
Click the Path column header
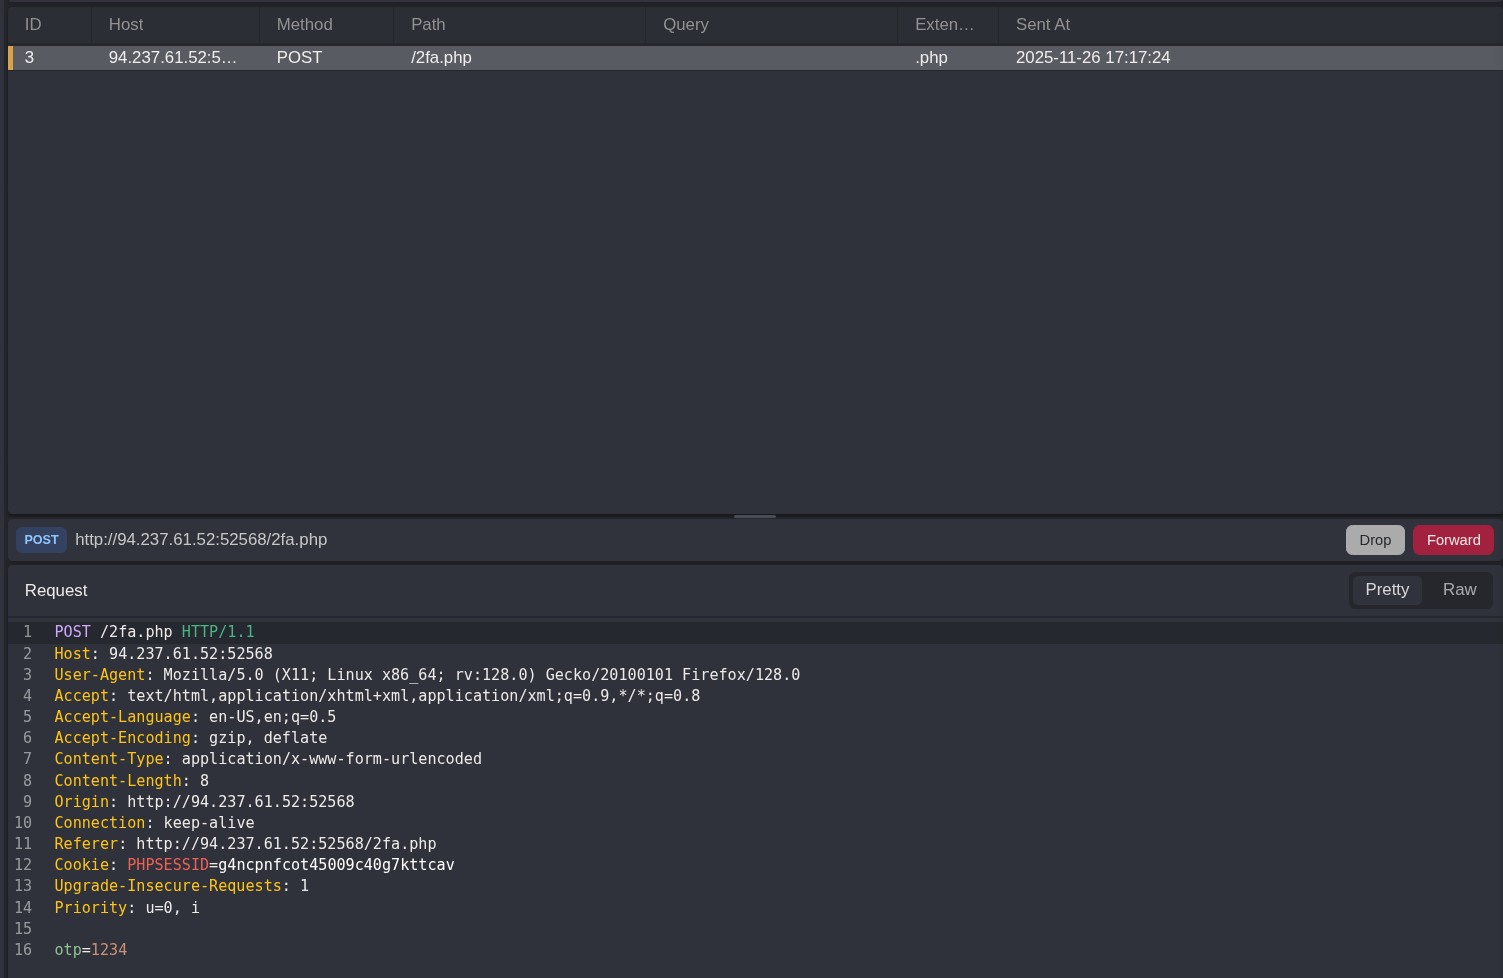(x=428, y=25)
